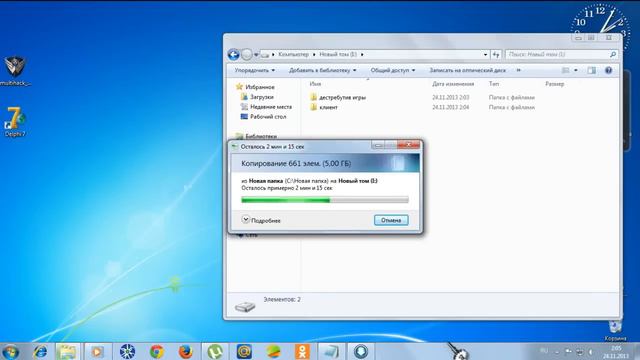This screenshot has height=360, width=640.
Task: Open Общий доступ menu
Action: click(x=393, y=70)
